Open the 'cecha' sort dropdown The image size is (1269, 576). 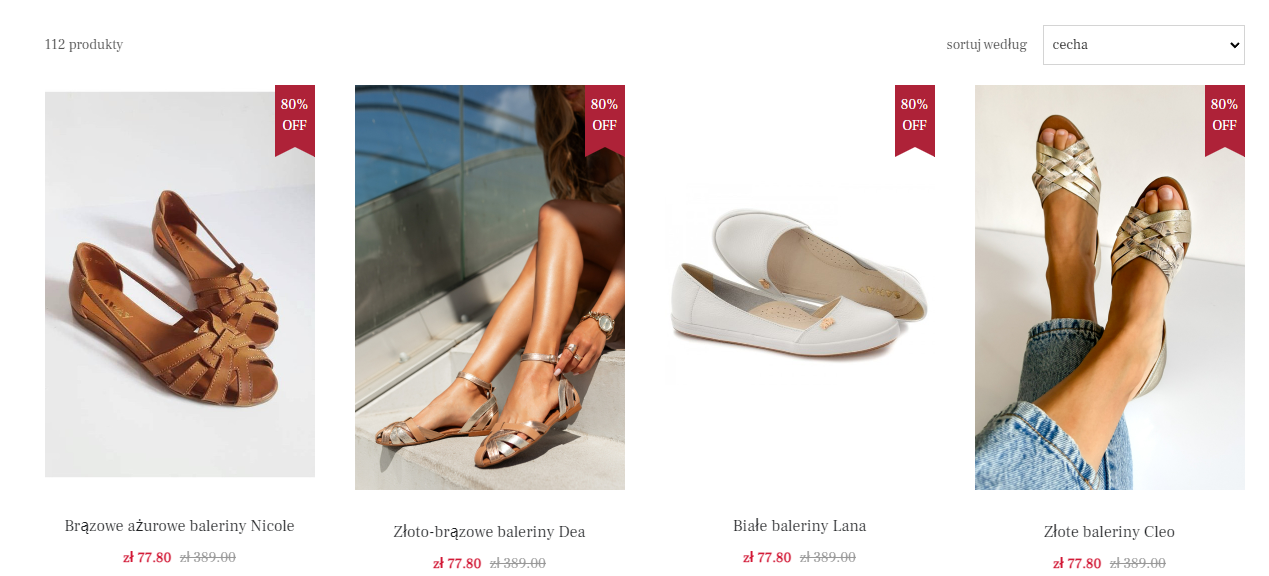[x=1143, y=45]
